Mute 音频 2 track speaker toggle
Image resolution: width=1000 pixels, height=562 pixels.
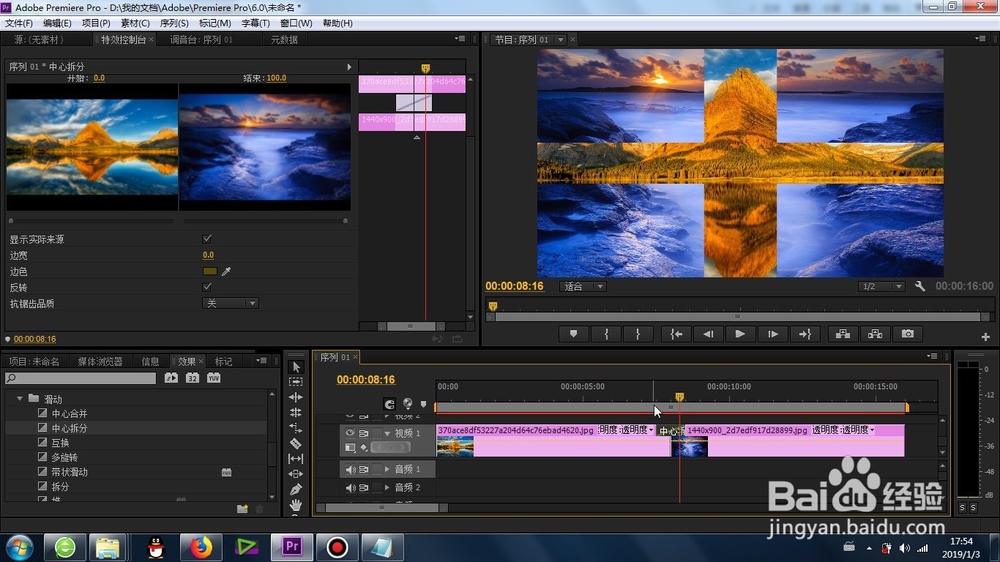[x=350, y=488]
